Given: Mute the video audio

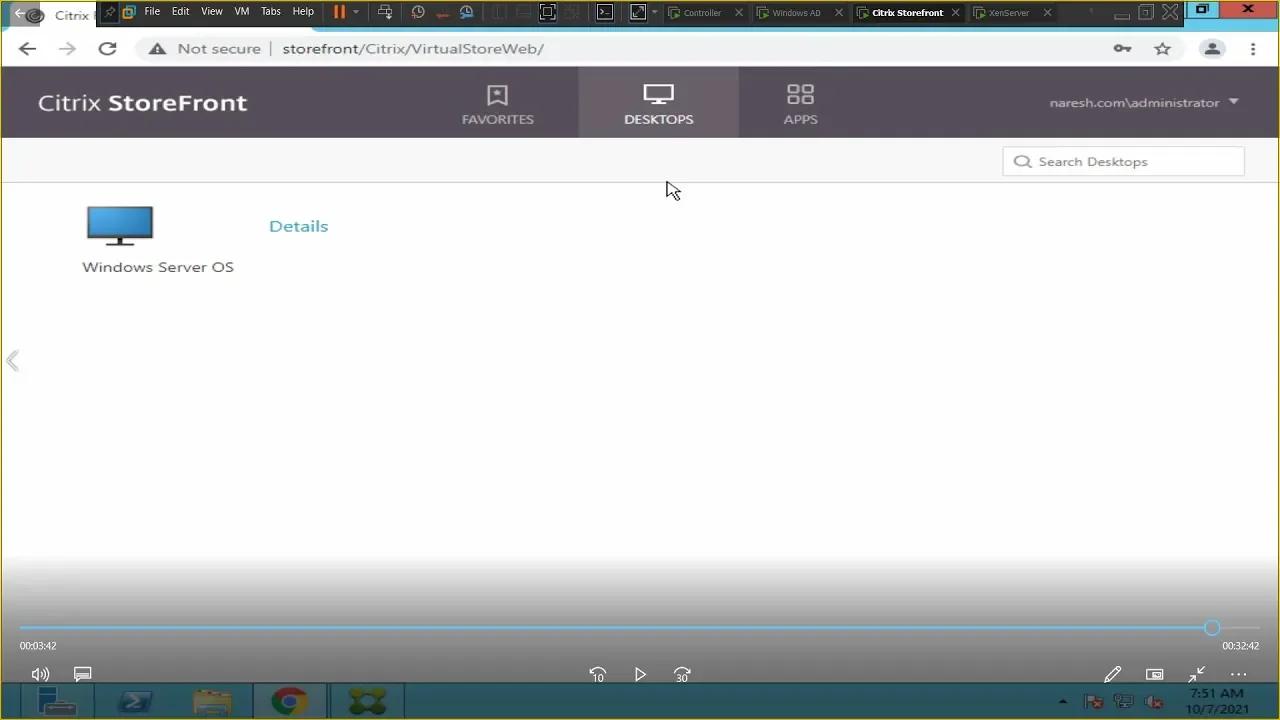Looking at the screenshot, I should 40,674.
